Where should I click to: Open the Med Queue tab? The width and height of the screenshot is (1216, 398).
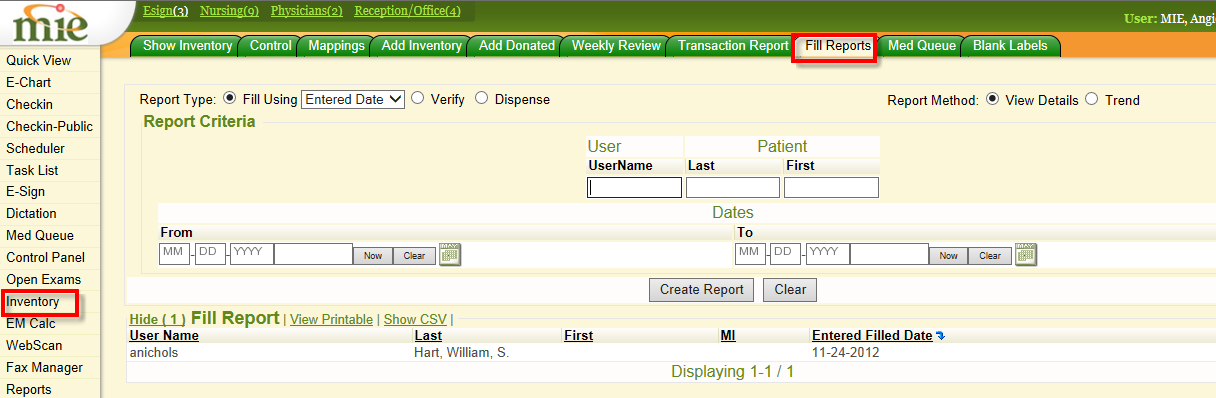point(921,46)
